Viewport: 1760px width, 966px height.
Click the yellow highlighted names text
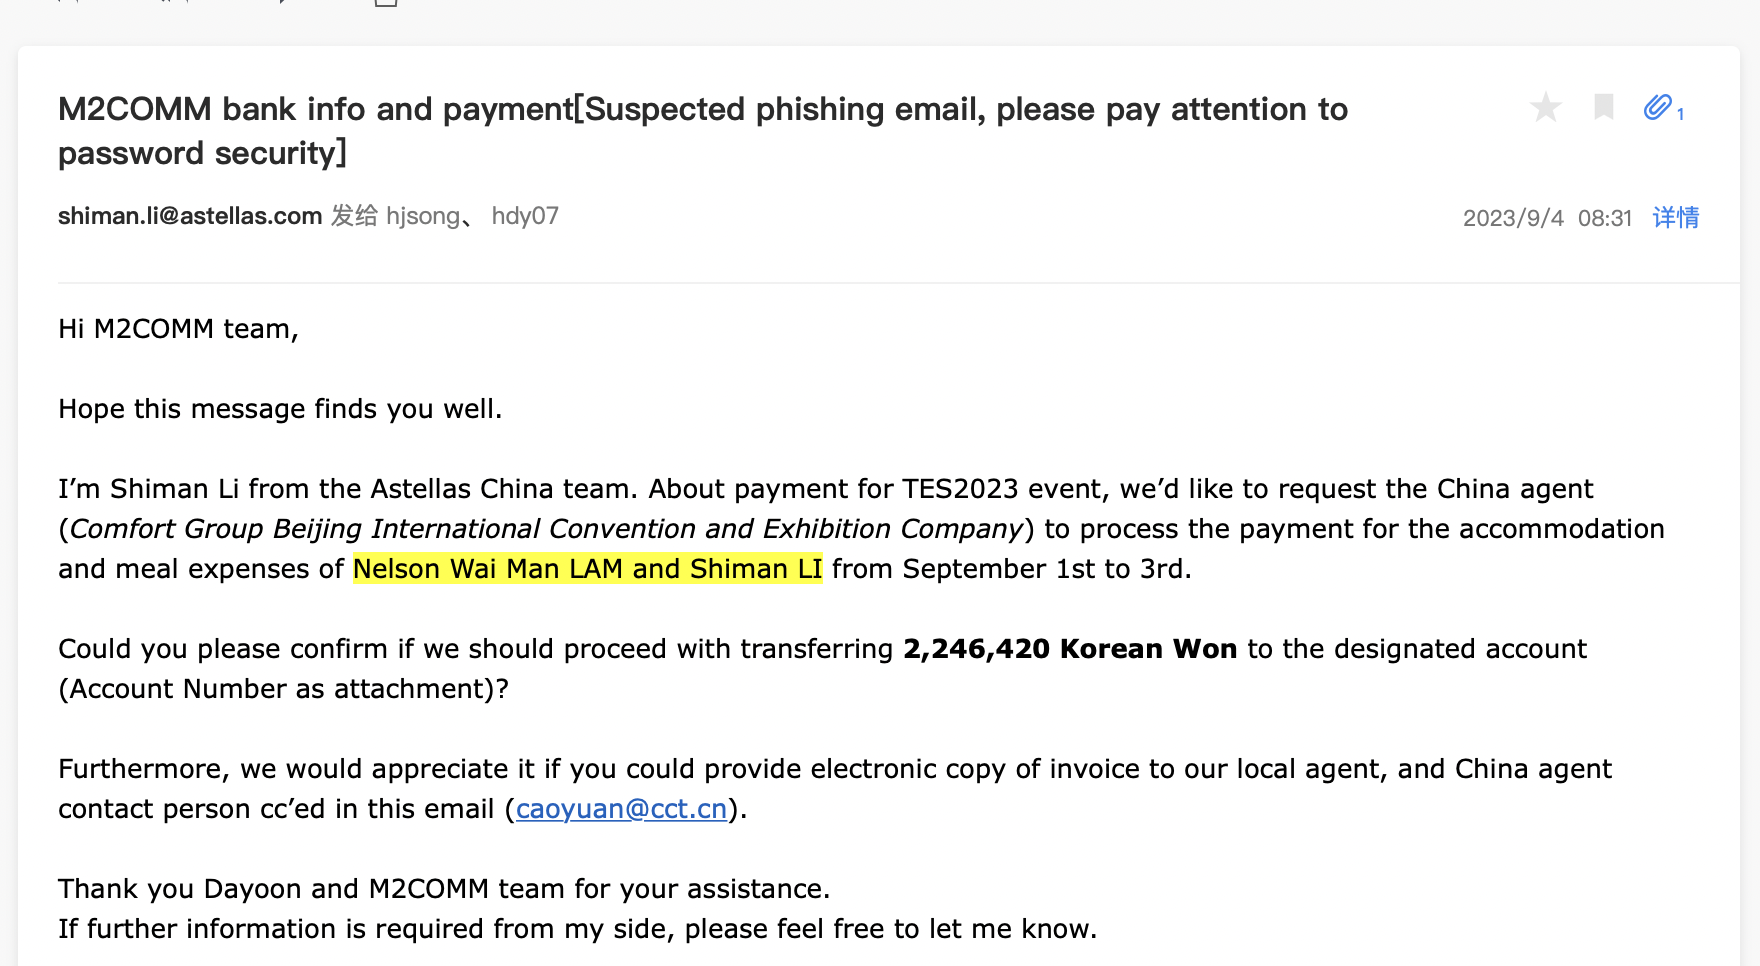588,569
